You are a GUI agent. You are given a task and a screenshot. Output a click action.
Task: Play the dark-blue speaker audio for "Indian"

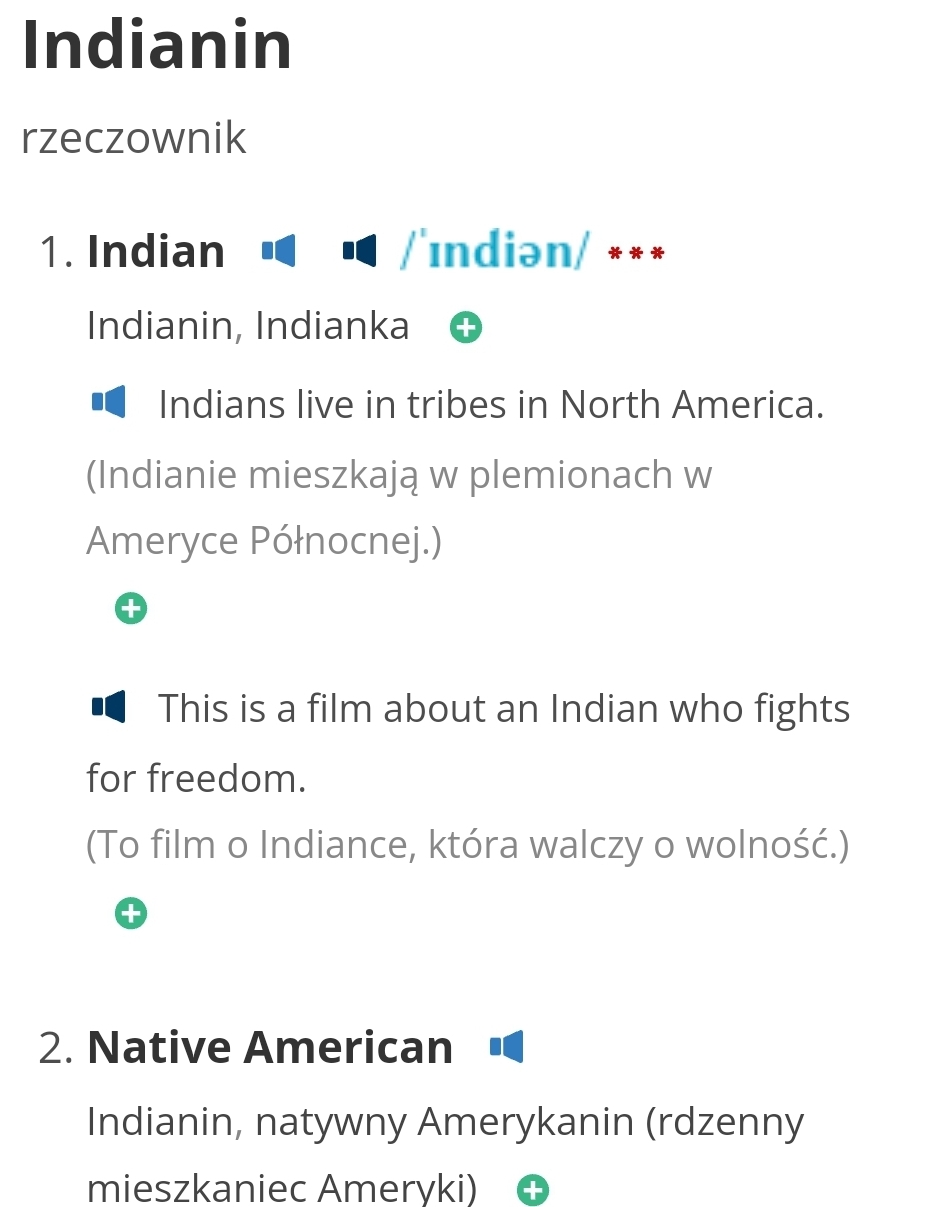(x=360, y=251)
